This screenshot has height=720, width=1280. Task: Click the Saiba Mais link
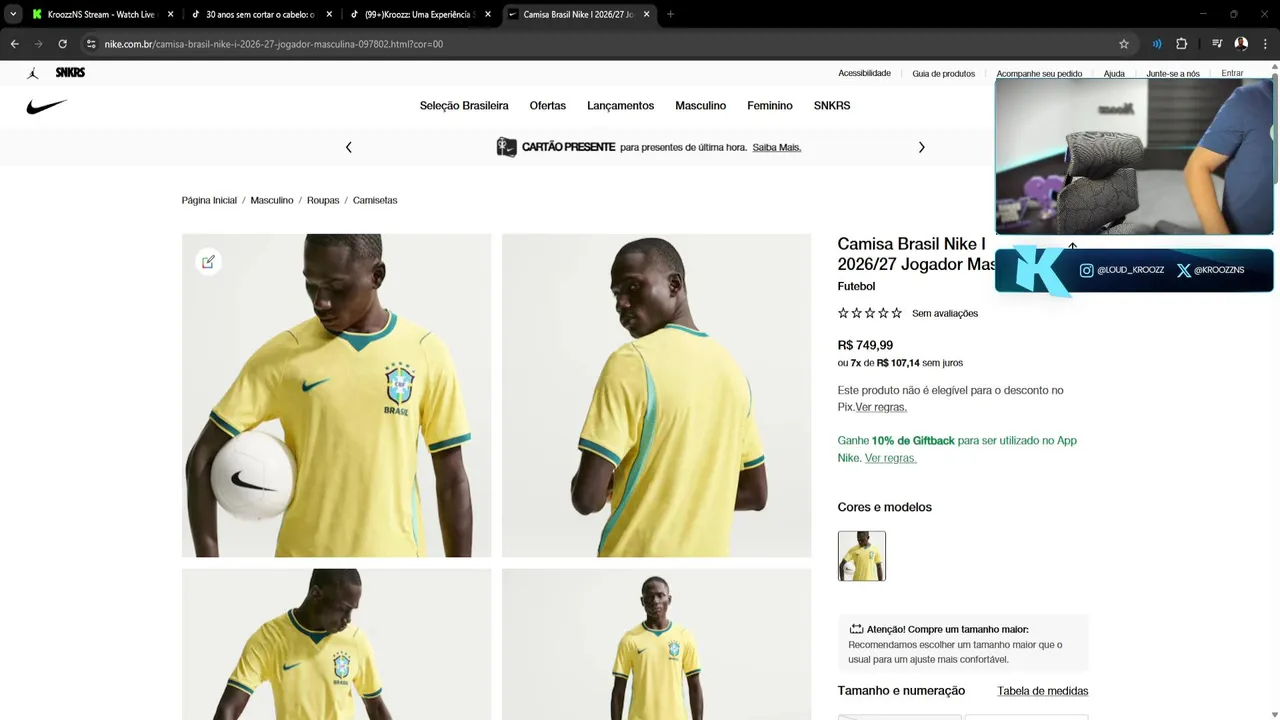pyautogui.click(x=777, y=147)
